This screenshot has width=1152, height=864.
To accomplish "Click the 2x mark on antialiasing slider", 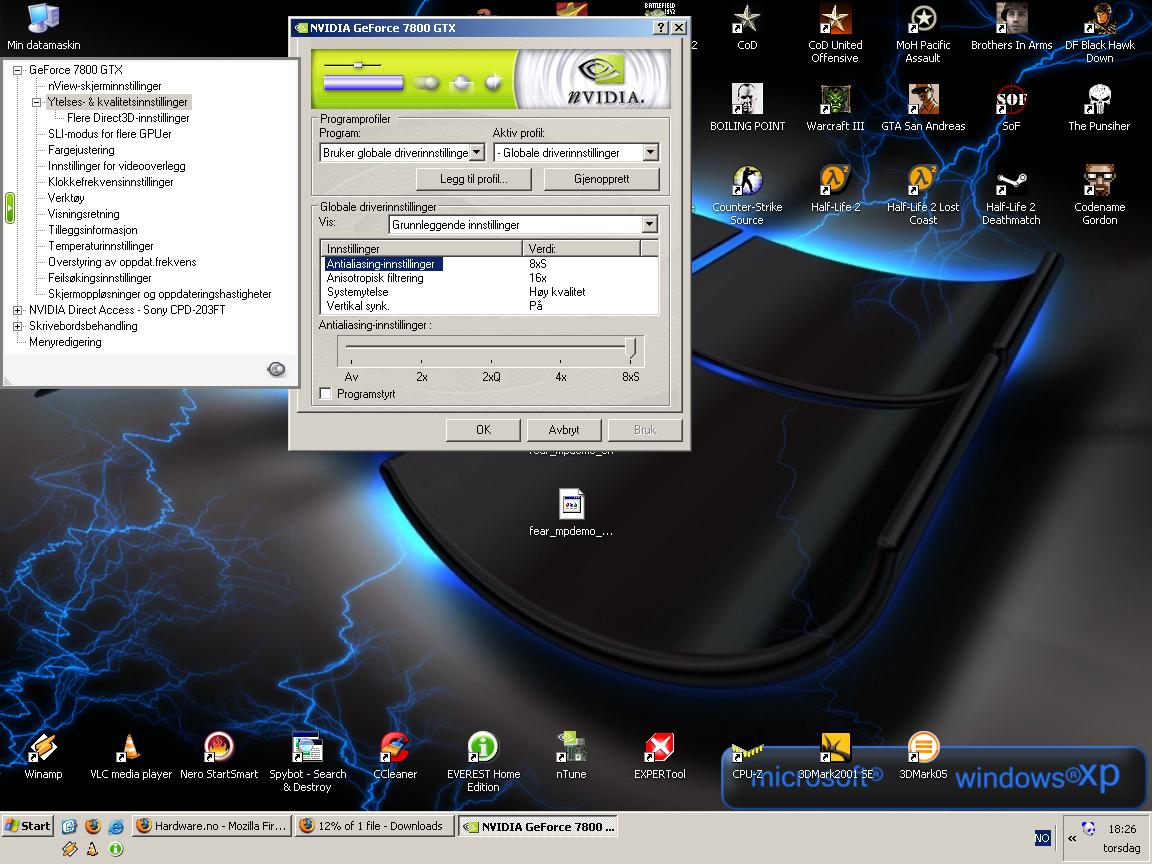I will pos(422,376).
